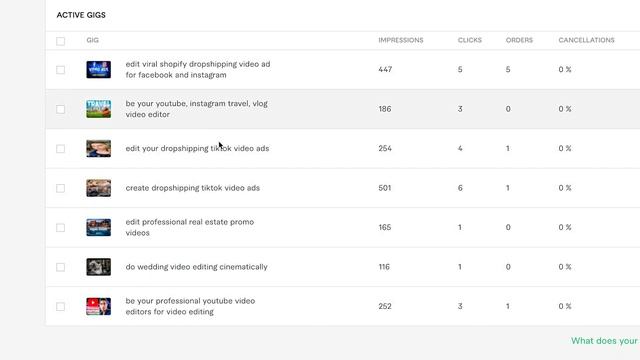Open 'be your professional youtube video editors' gig

[x=190, y=306]
